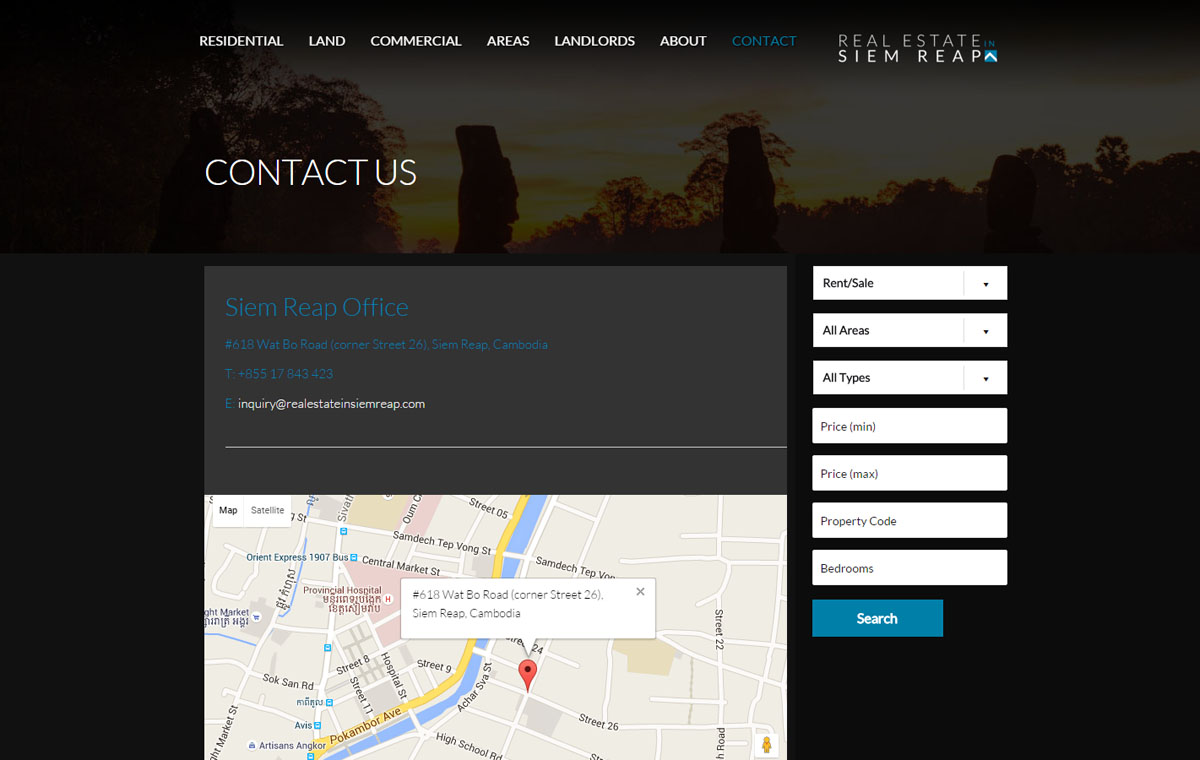
Task: Switch the map to Satellite view
Action: [x=267, y=511]
